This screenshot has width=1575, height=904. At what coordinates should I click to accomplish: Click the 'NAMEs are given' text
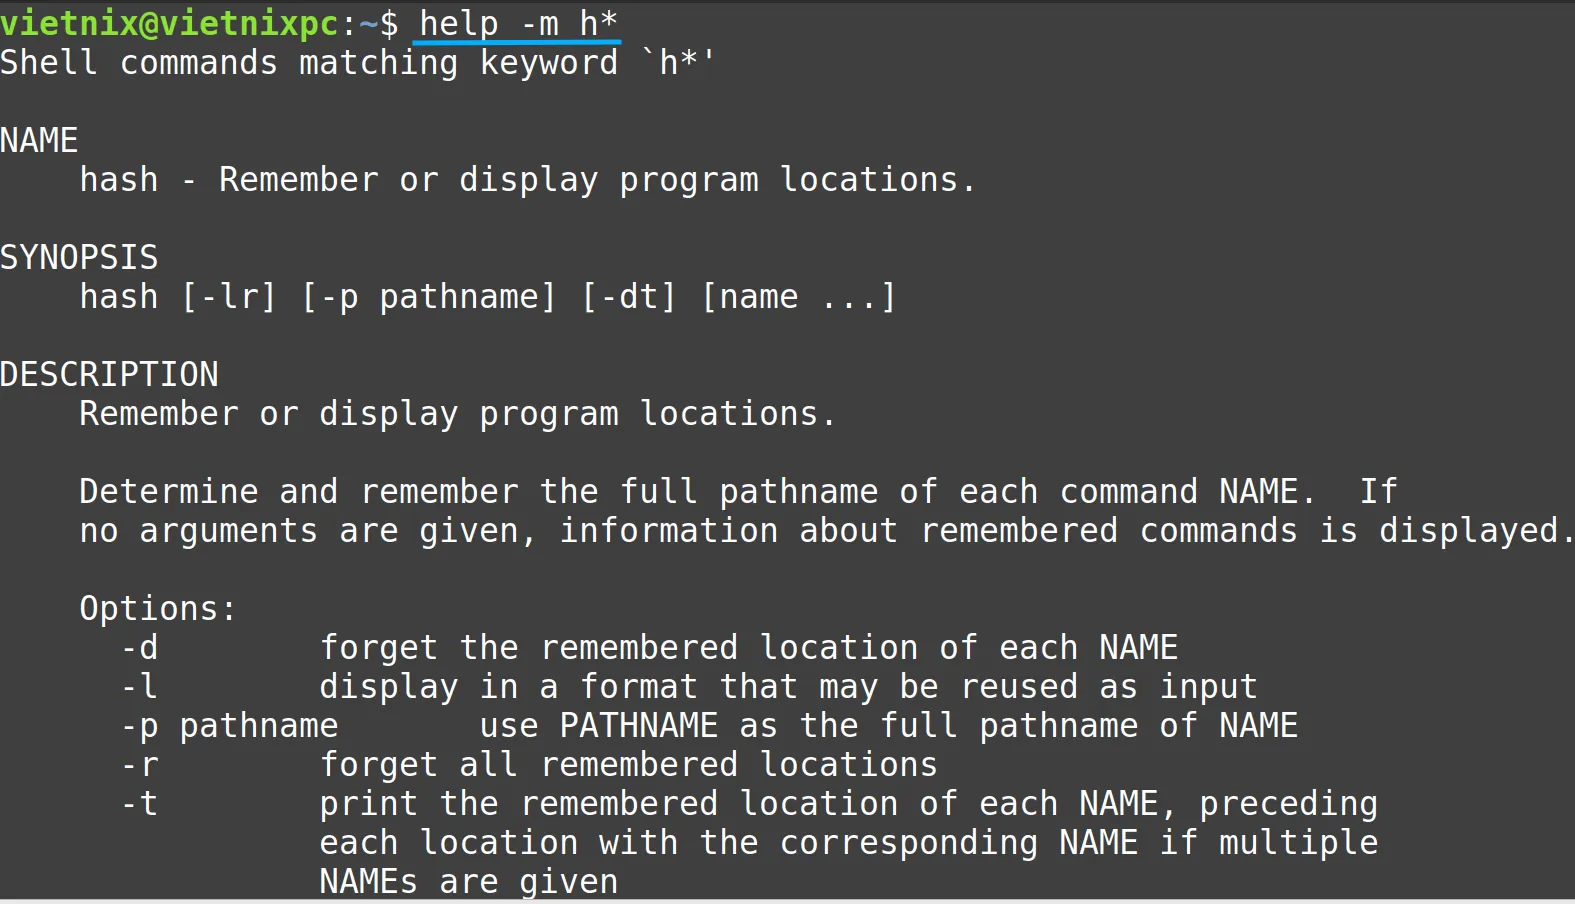click(468, 882)
